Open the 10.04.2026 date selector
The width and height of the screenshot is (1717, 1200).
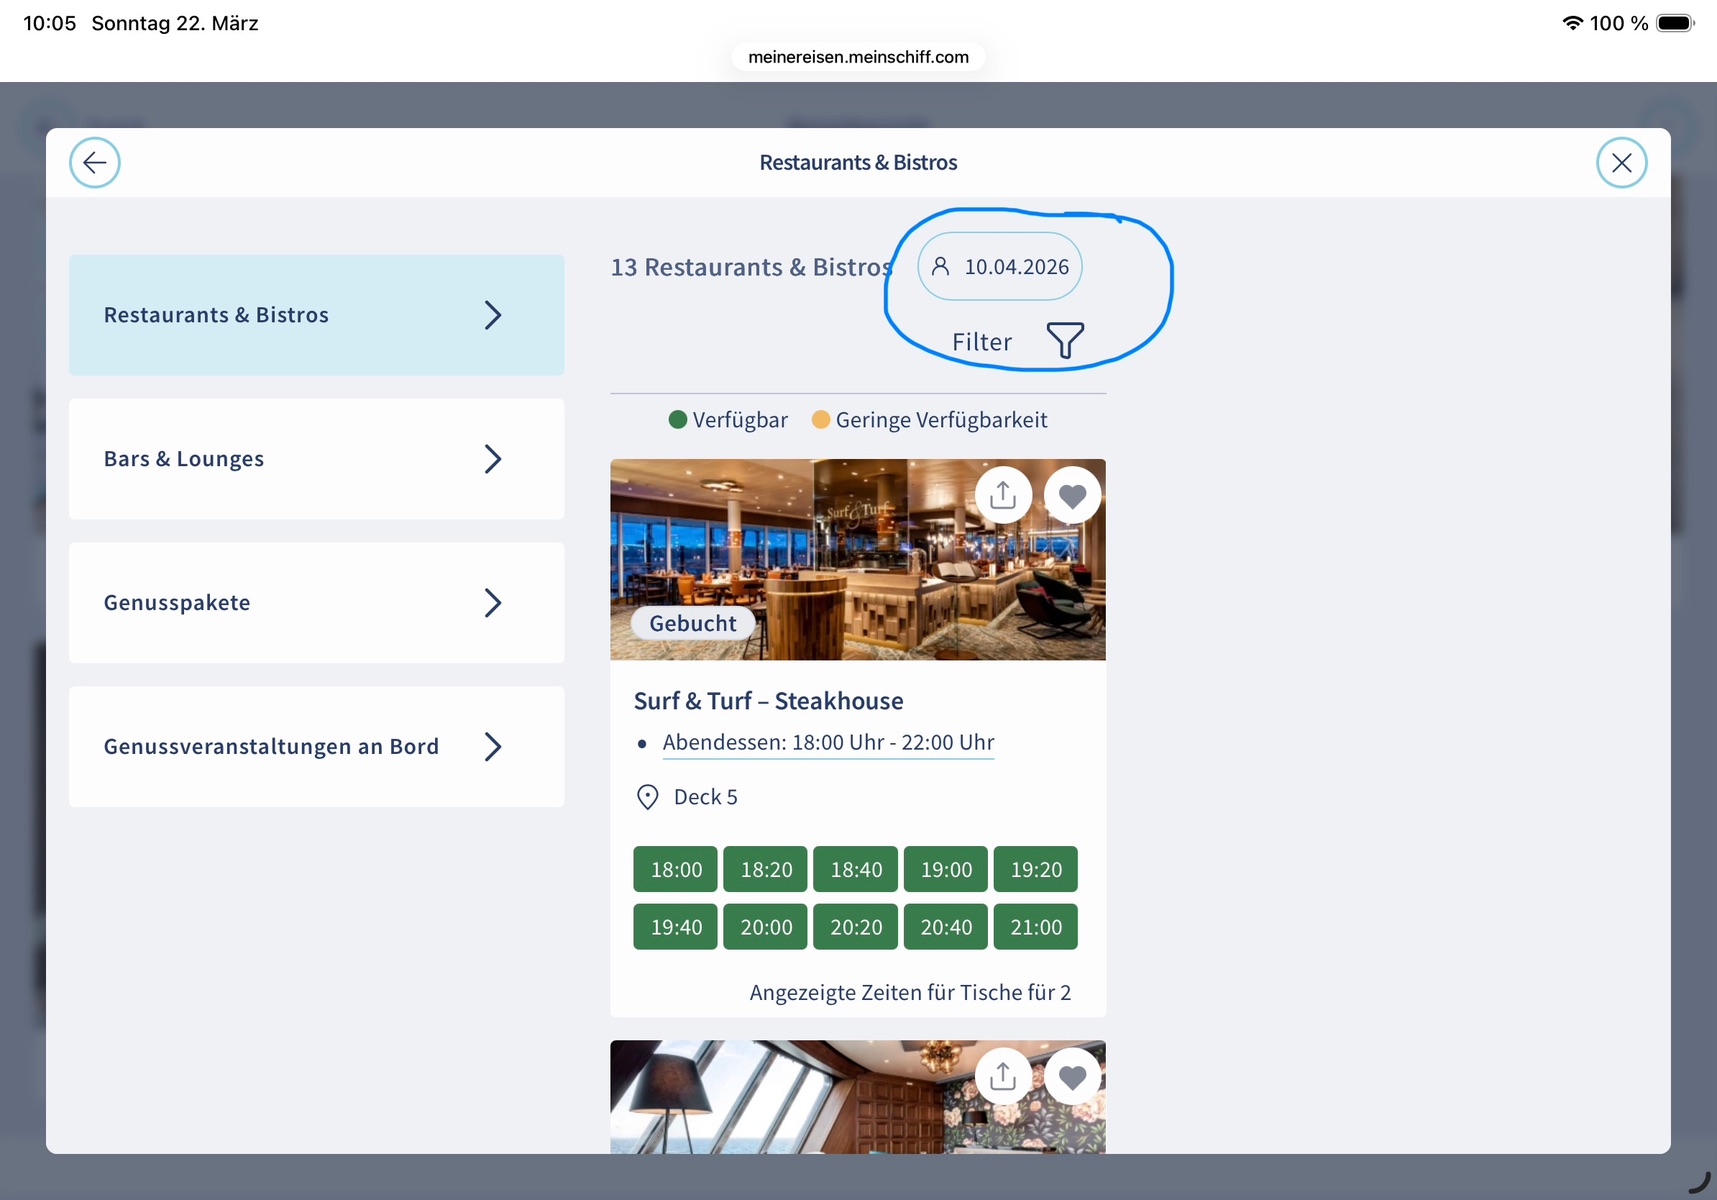point(1000,267)
